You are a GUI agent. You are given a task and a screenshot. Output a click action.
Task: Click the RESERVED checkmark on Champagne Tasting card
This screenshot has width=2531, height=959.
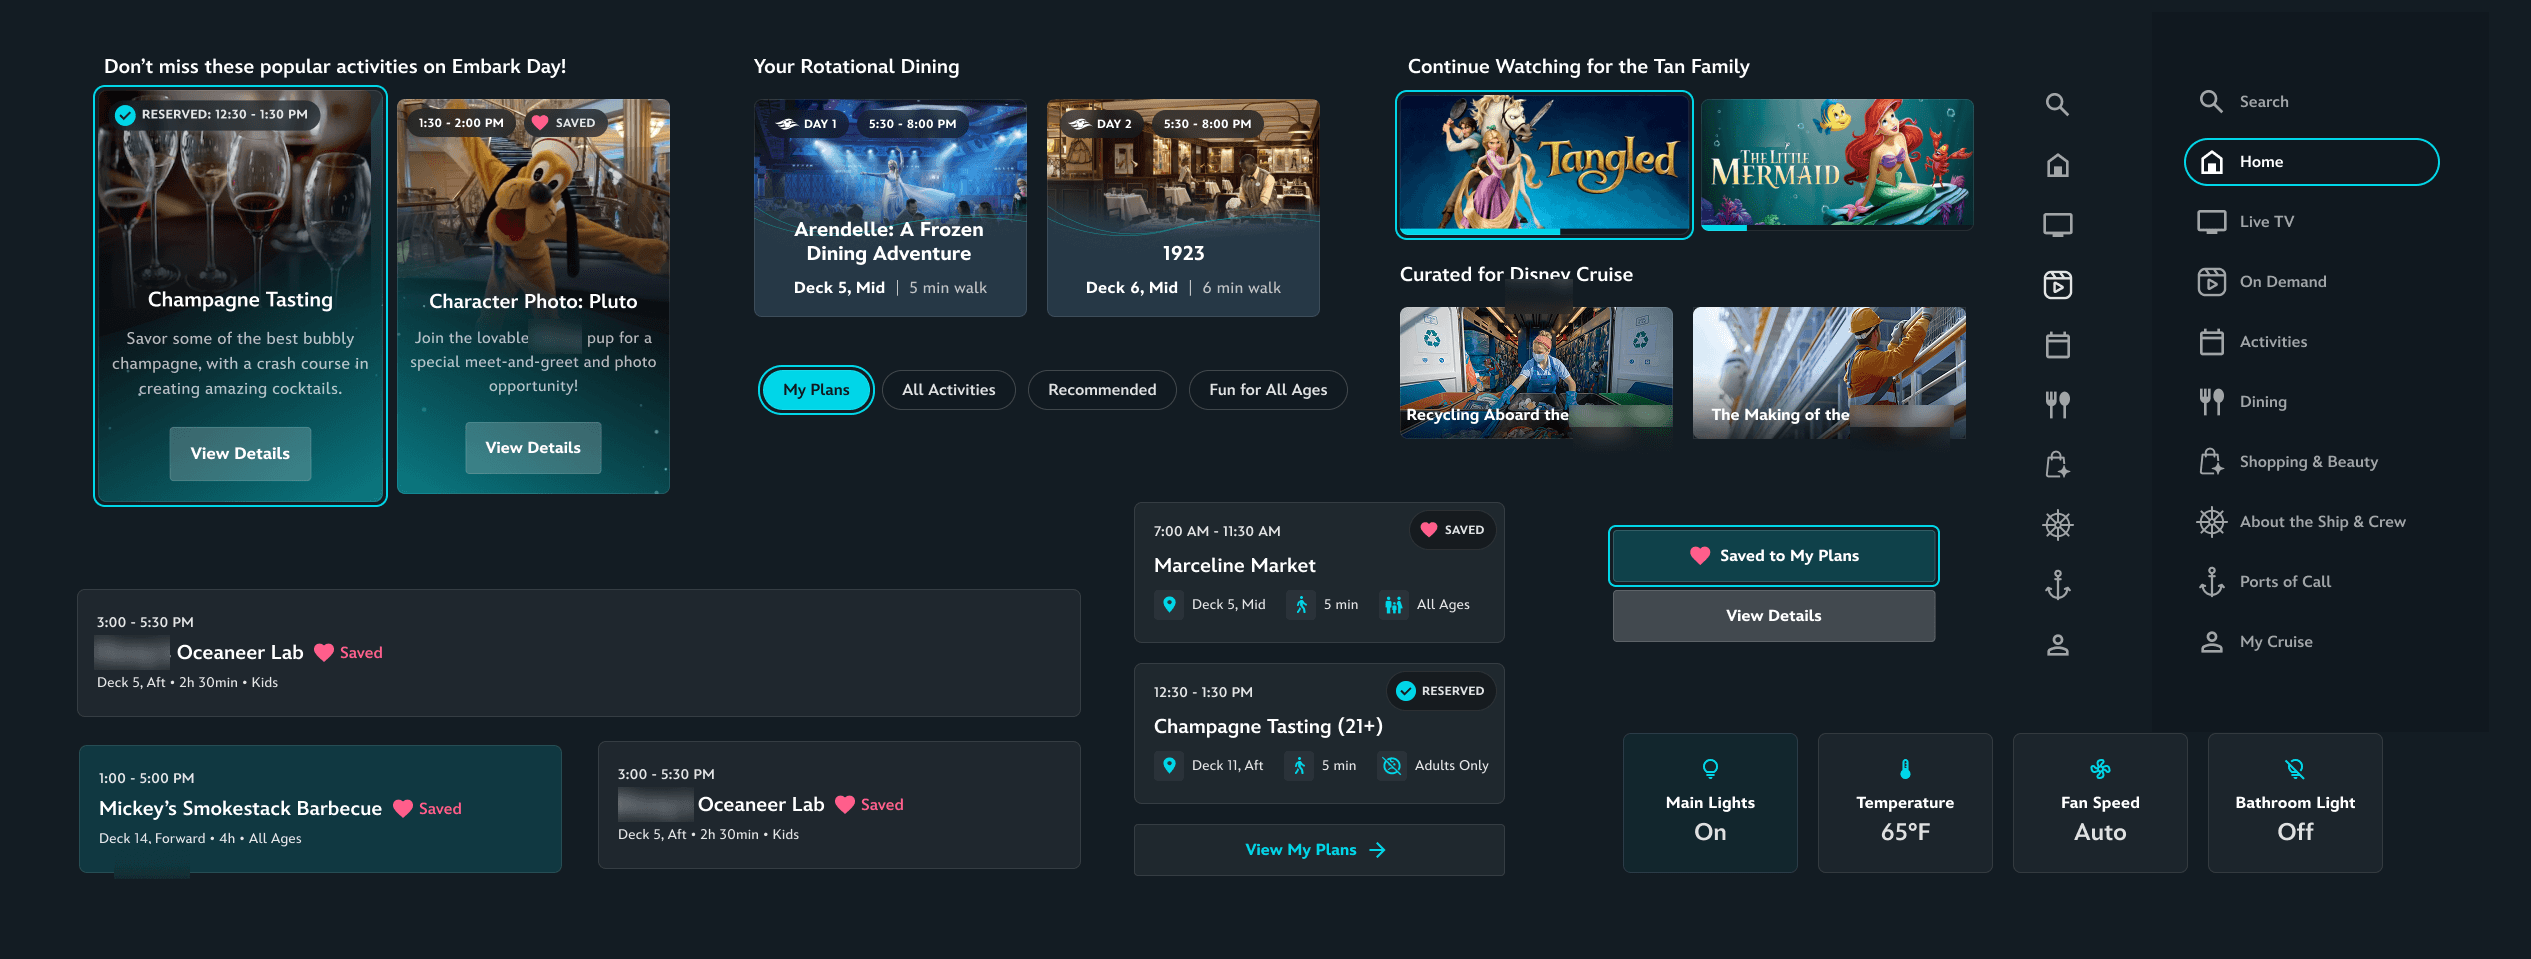coord(125,115)
